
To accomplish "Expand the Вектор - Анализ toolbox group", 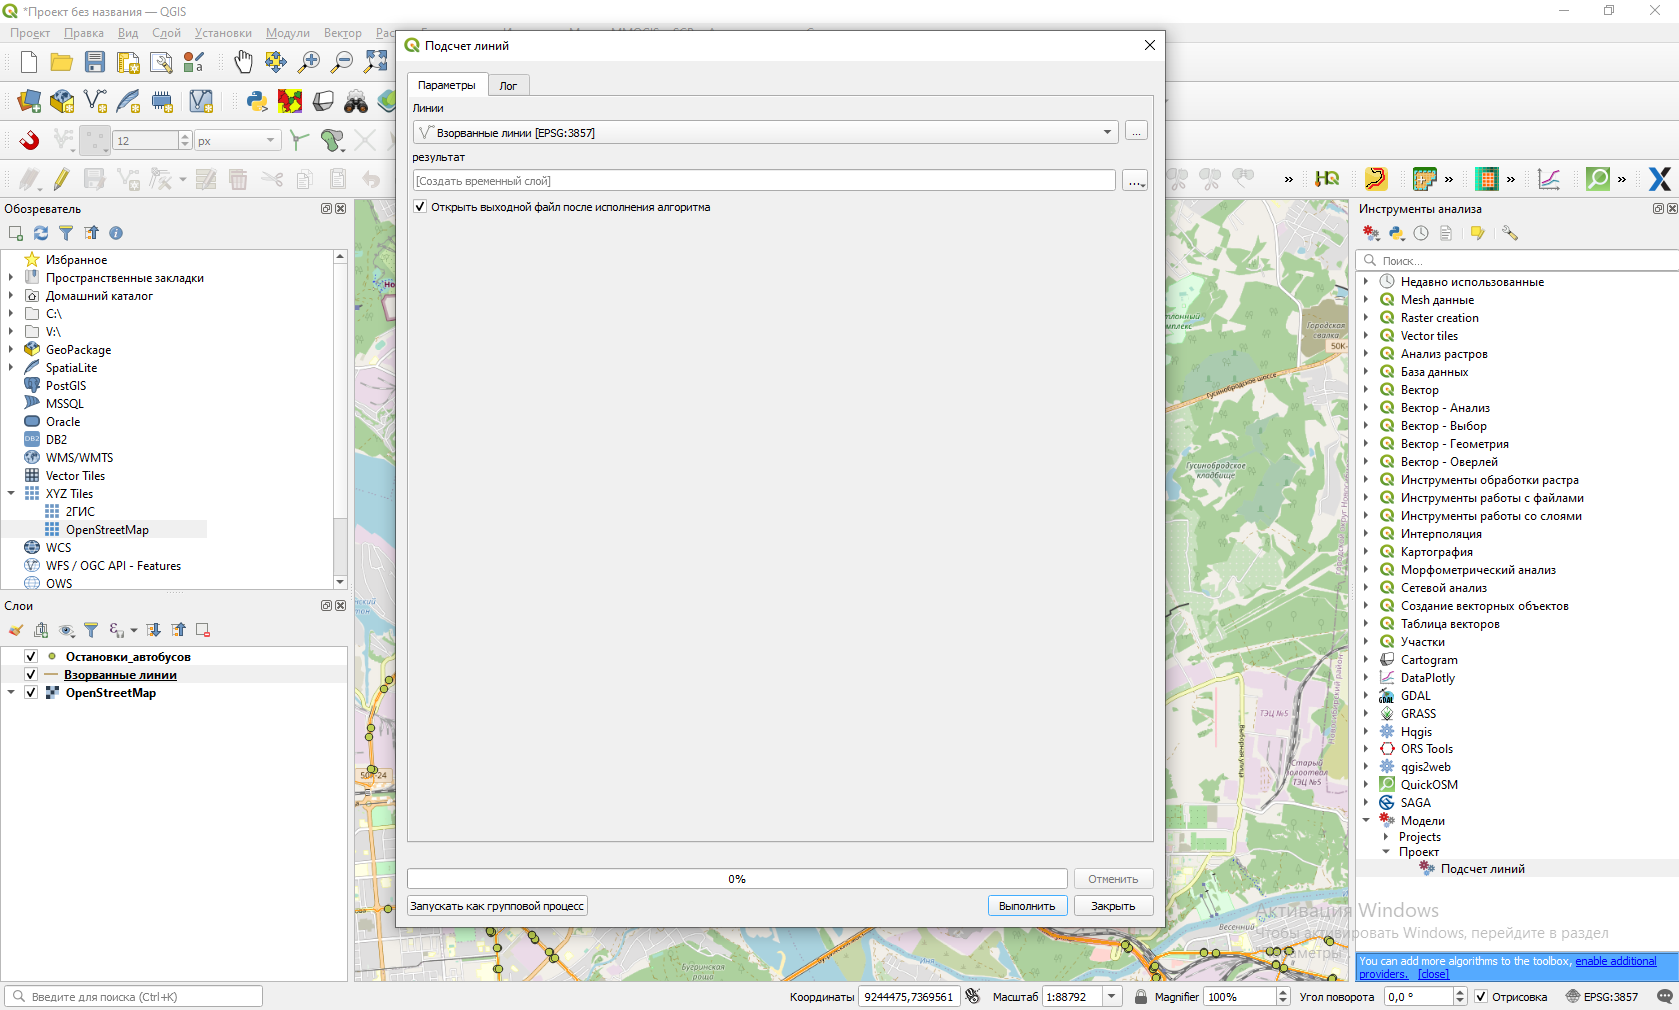I will coord(1366,408).
